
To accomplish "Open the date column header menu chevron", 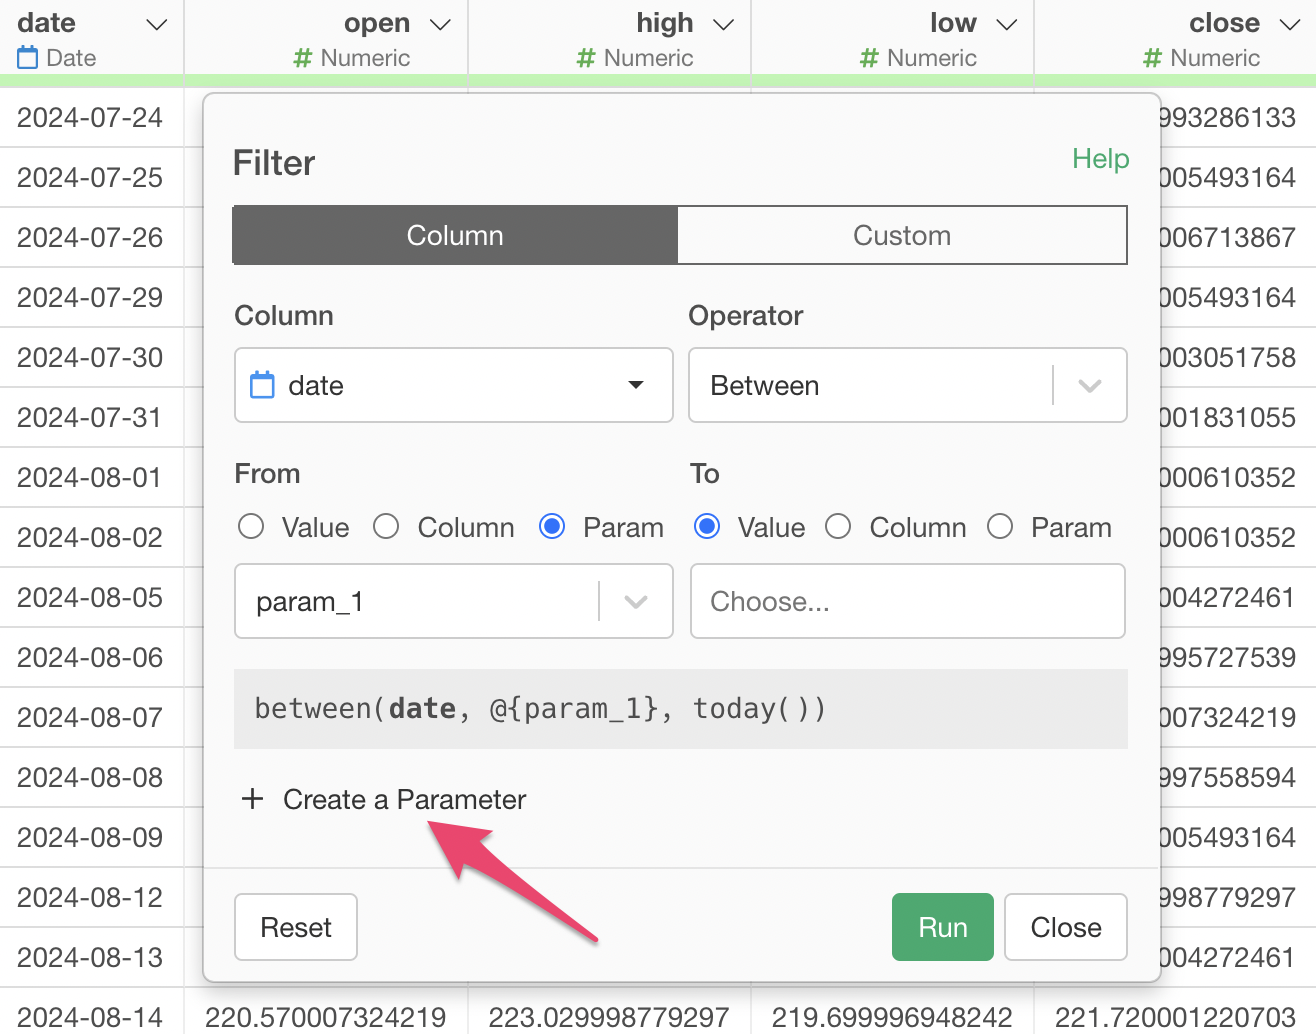I will tap(156, 24).
